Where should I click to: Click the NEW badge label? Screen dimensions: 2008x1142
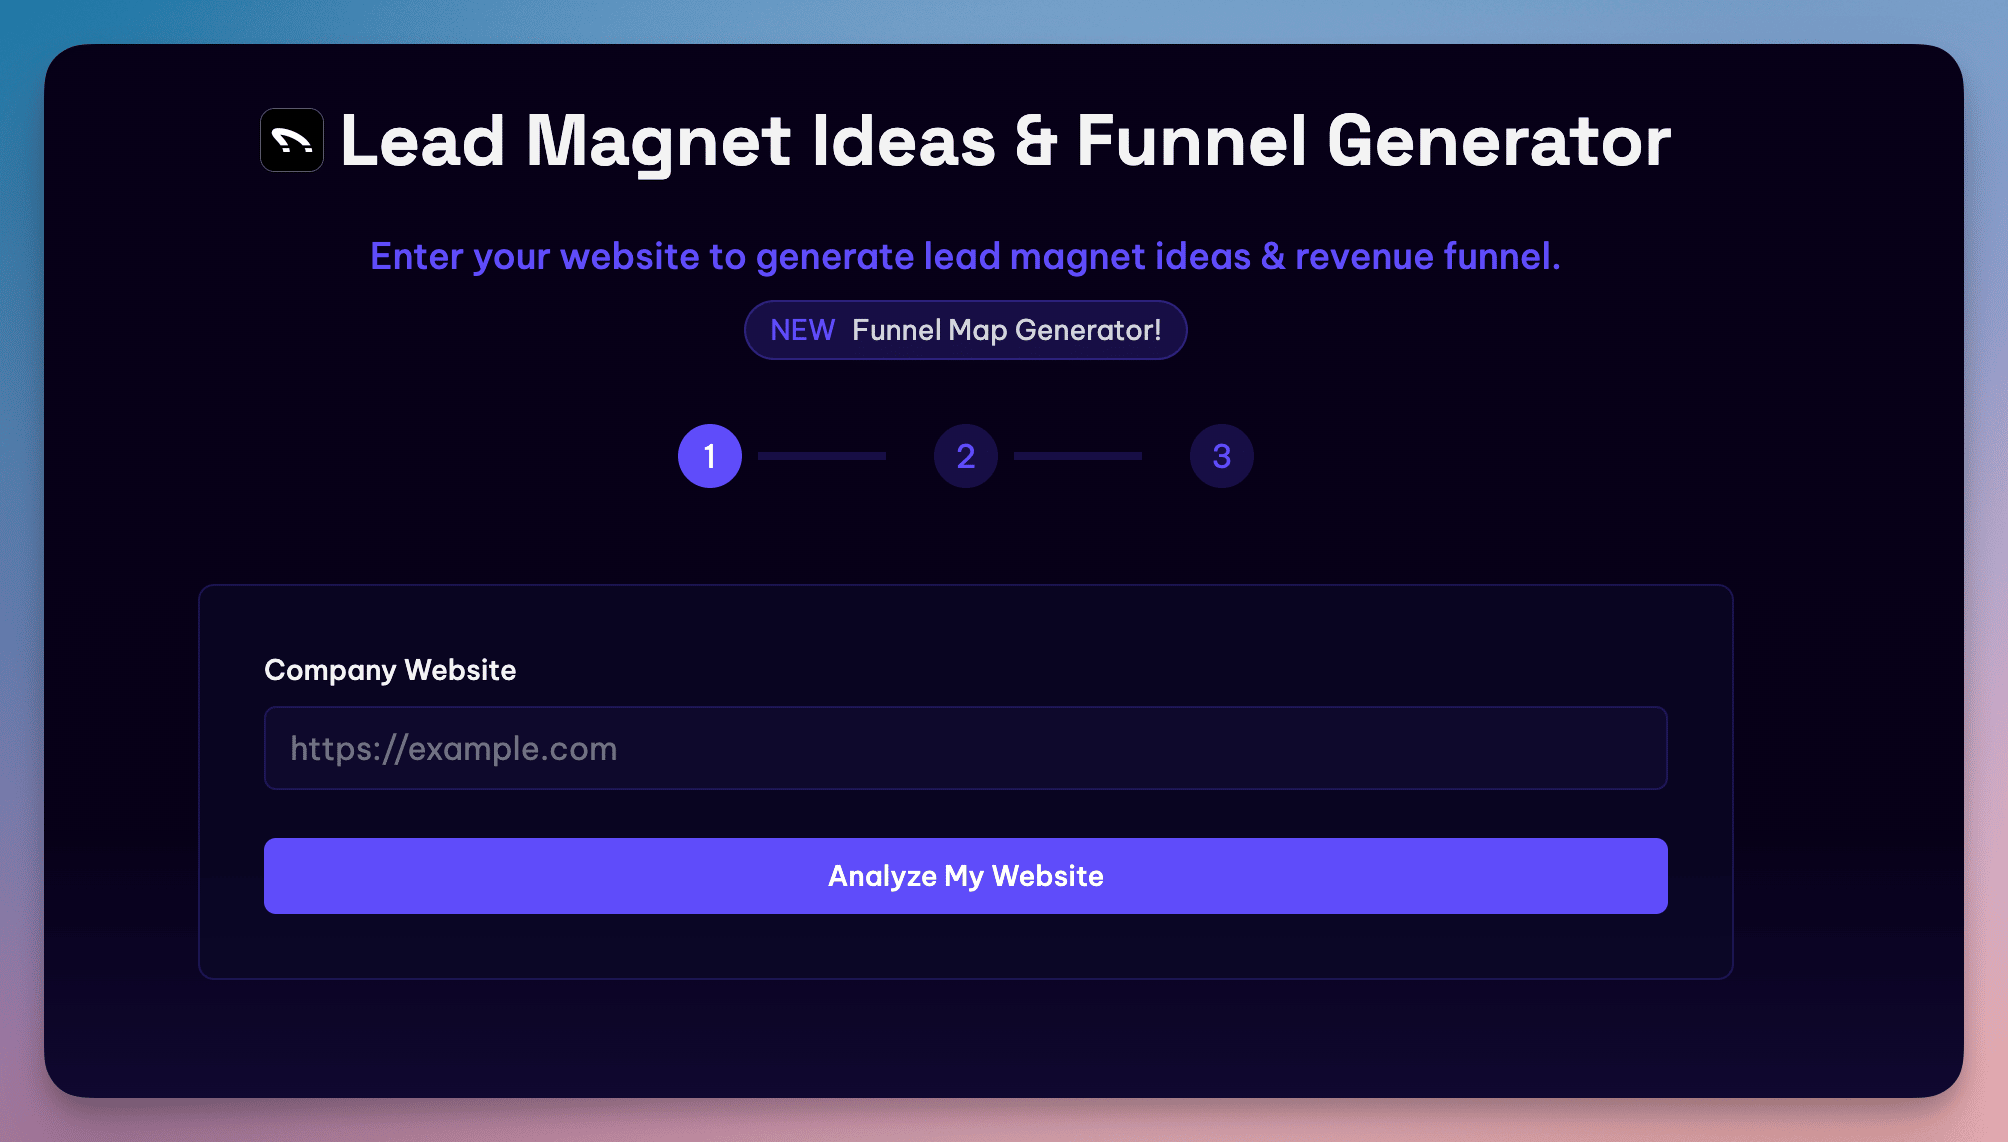pos(802,330)
